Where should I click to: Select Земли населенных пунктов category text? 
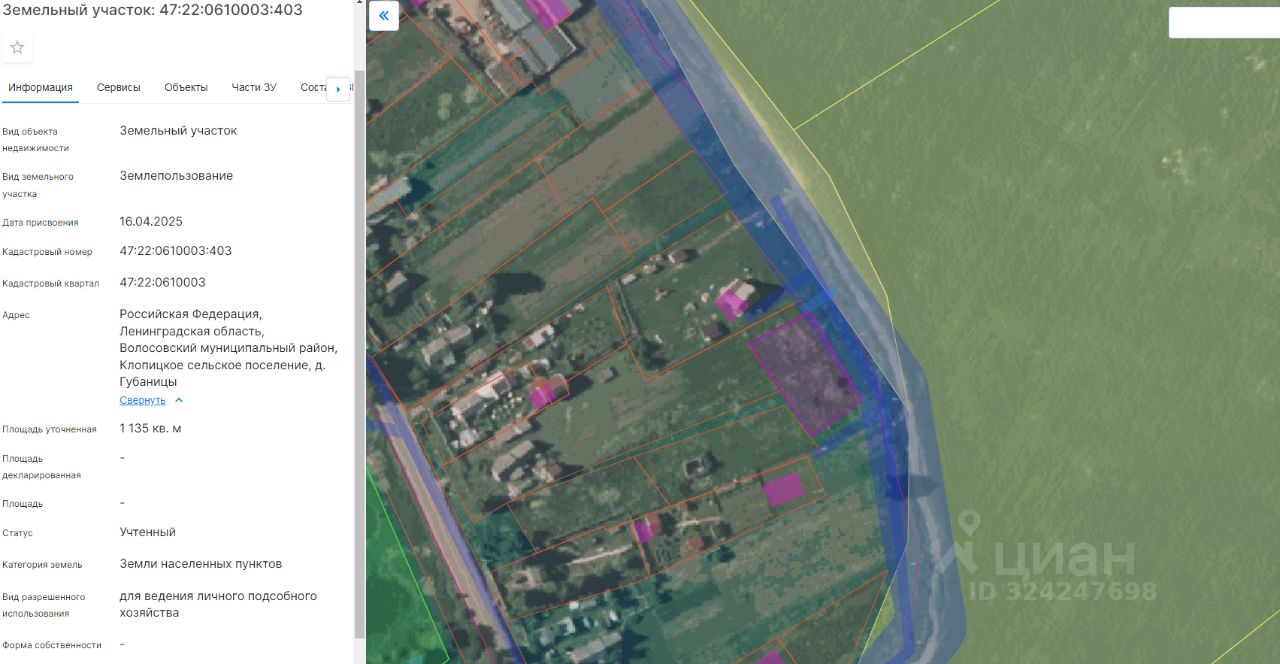[x=201, y=564]
